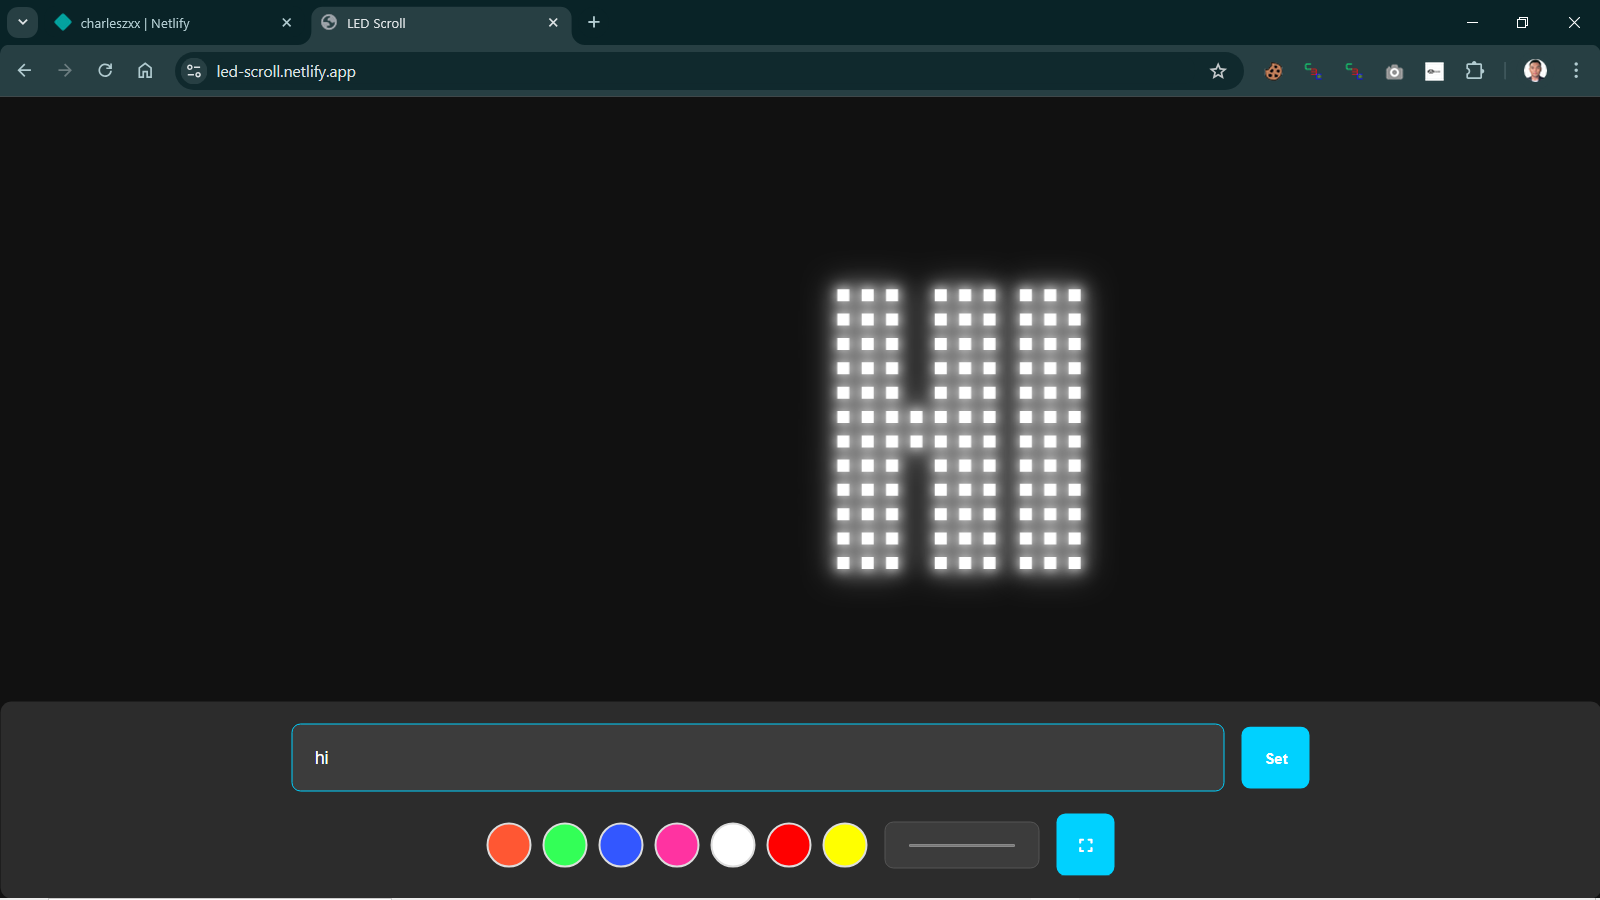
Task: Pick the orange color swatch
Action: click(x=509, y=845)
